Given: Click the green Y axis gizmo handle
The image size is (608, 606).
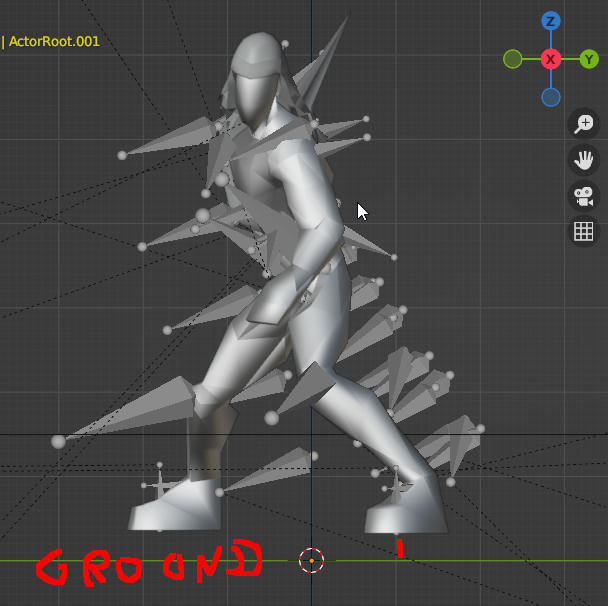Looking at the screenshot, I should [588, 59].
